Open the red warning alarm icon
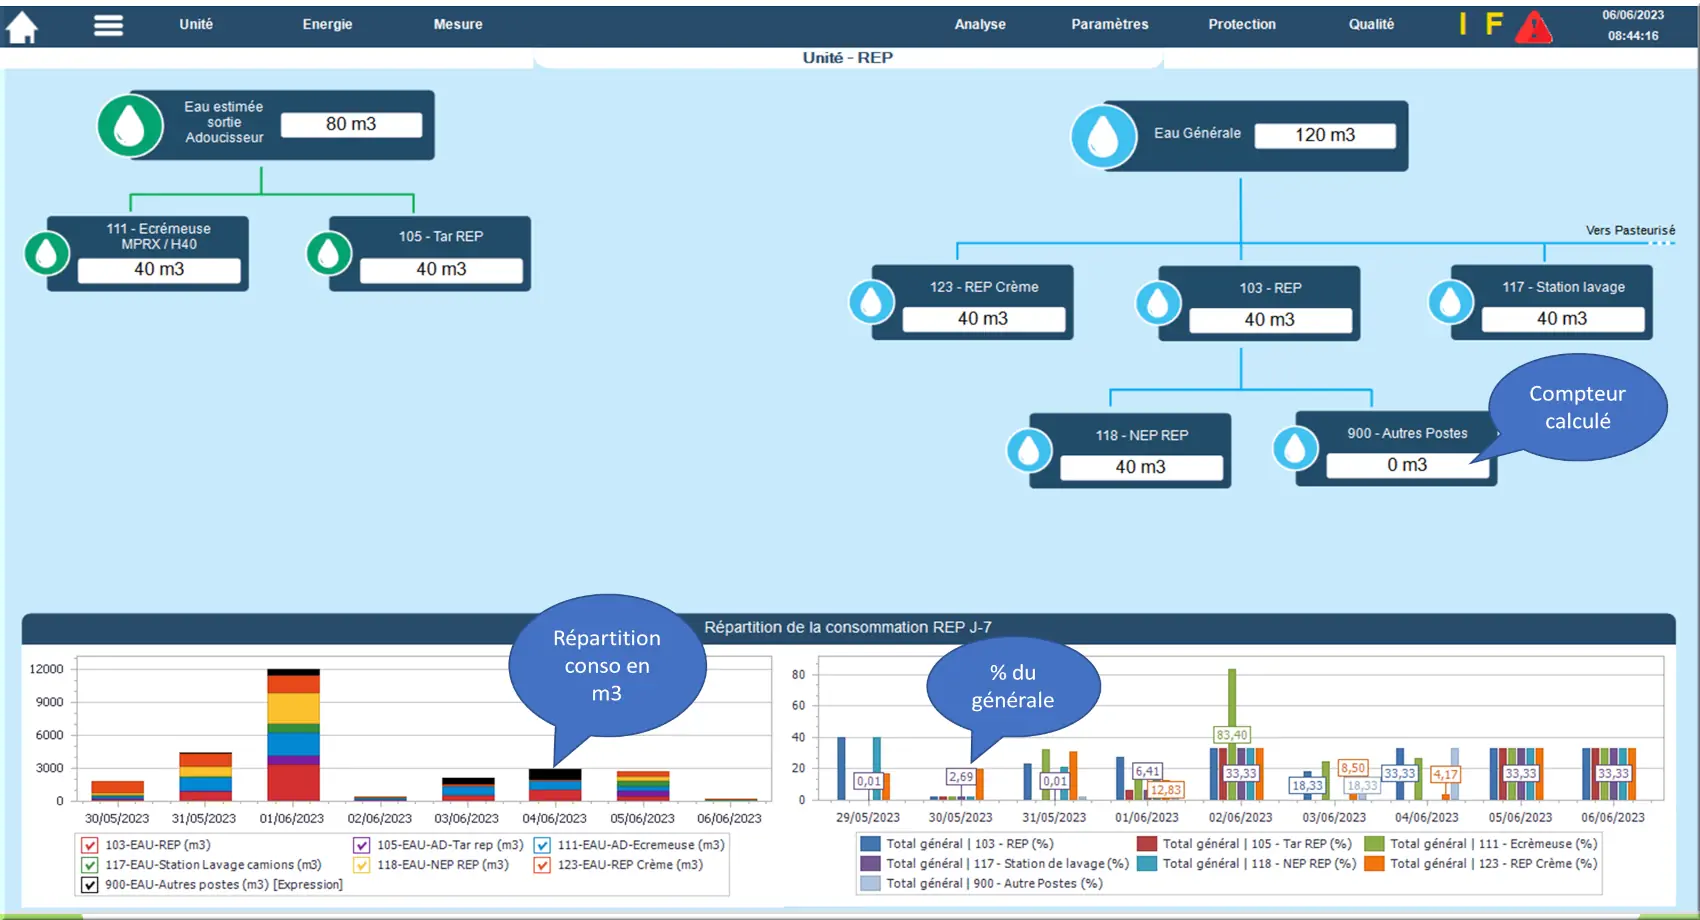The height and width of the screenshot is (920, 1700). click(1533, 27)
